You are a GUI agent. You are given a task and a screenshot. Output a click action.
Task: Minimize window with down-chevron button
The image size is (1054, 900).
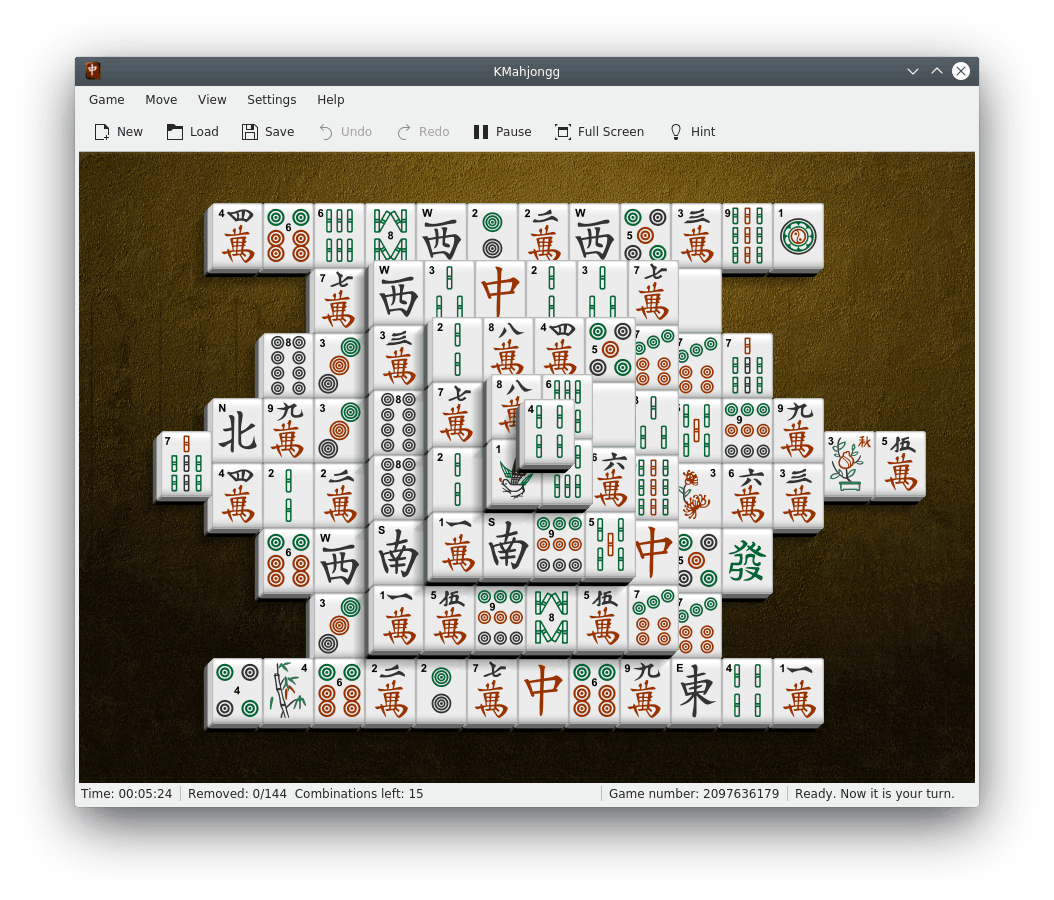913,71
